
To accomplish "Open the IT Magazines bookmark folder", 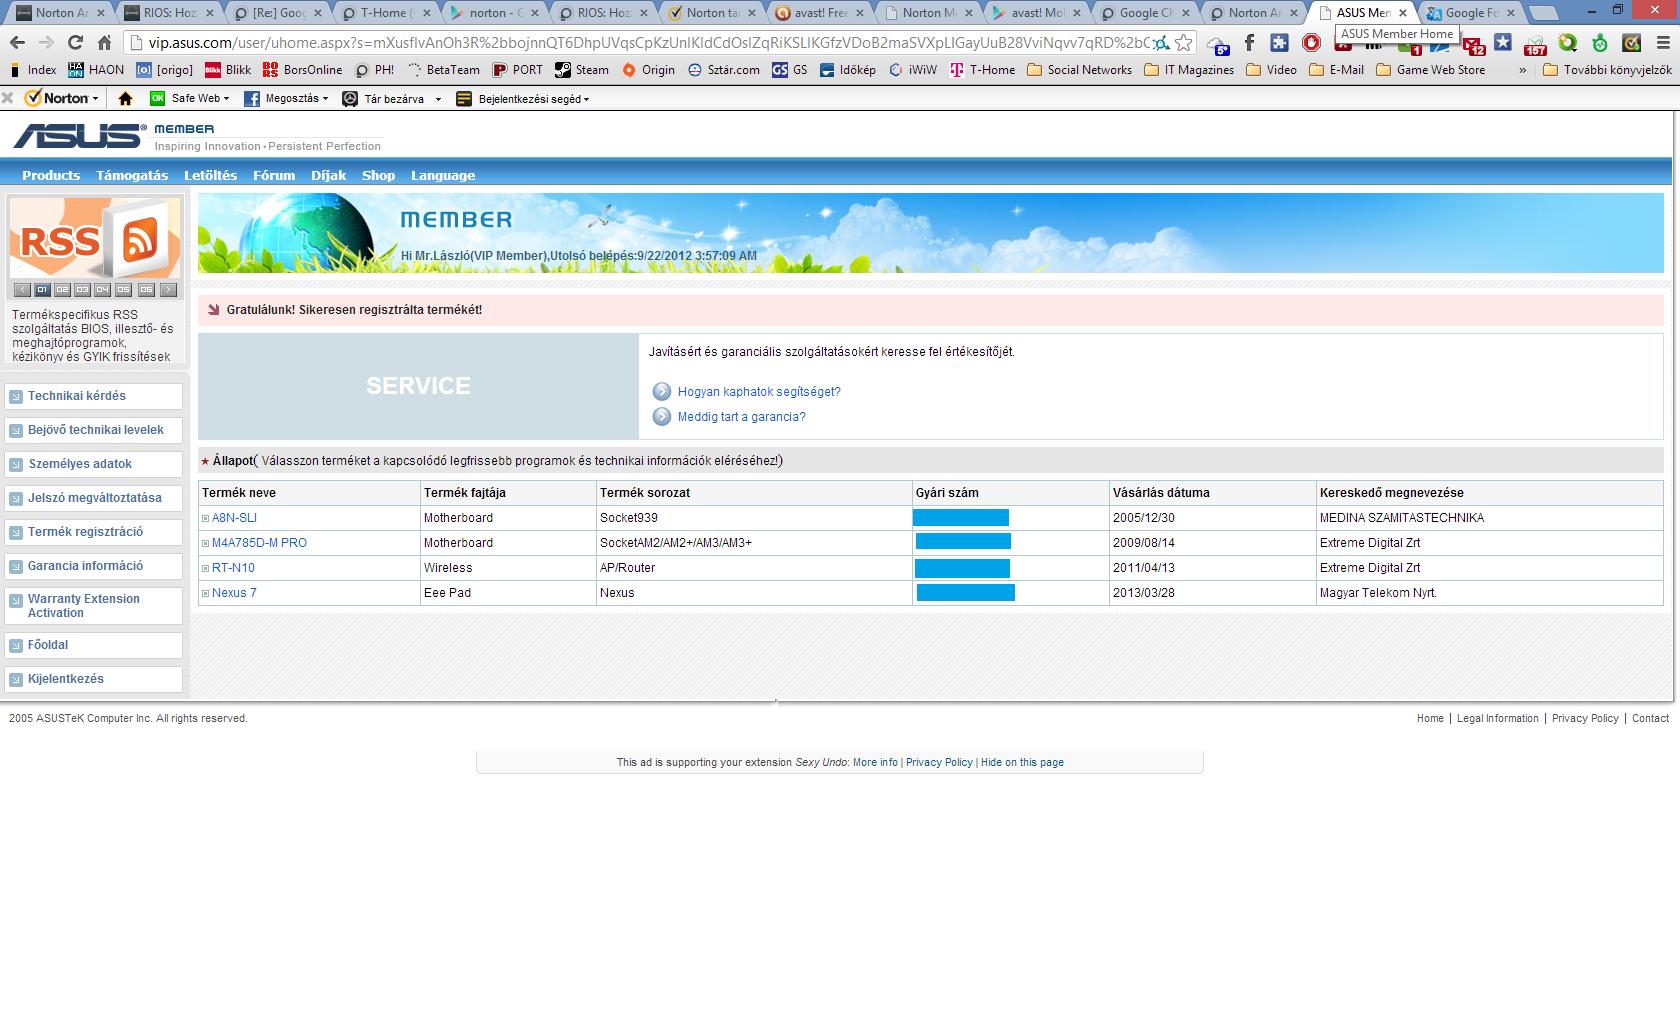I will pos(1188,70).
